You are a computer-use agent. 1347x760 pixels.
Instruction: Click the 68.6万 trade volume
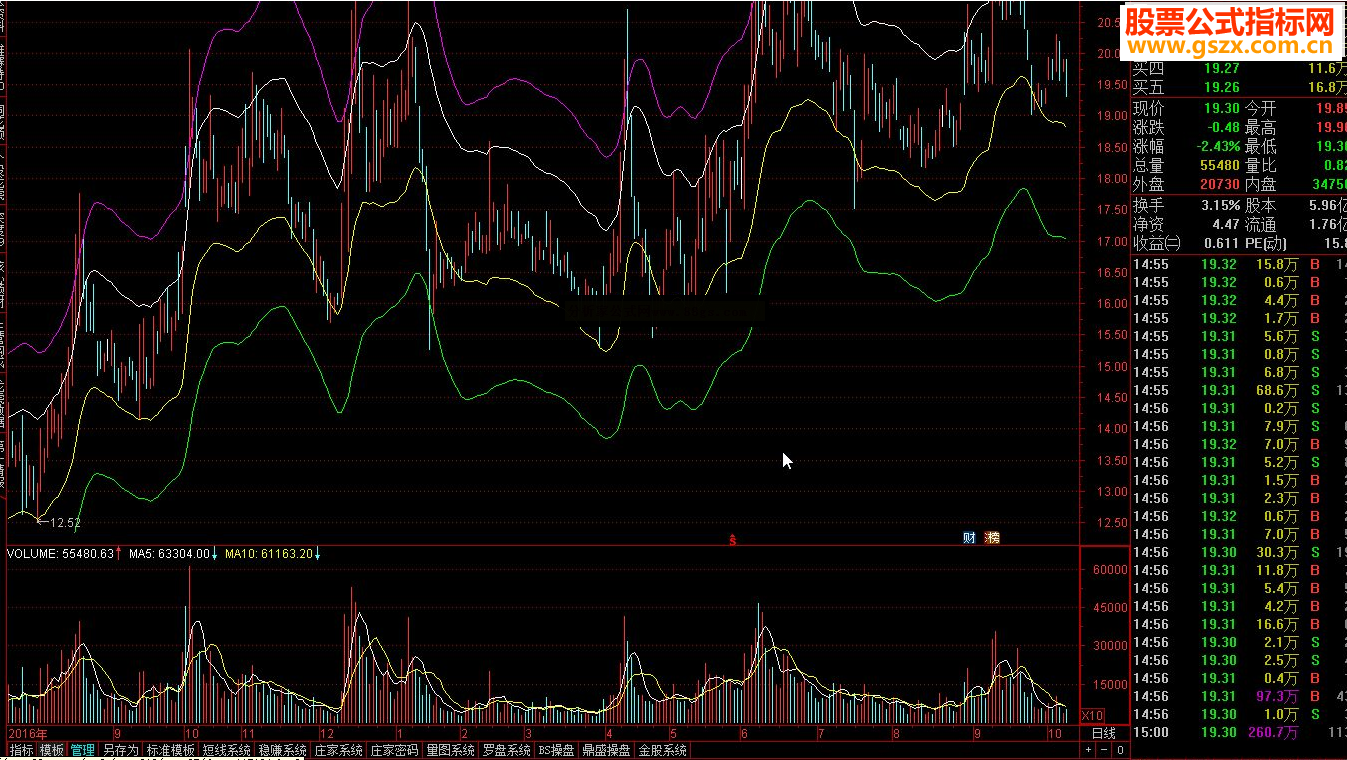[x=1278, y=390]
